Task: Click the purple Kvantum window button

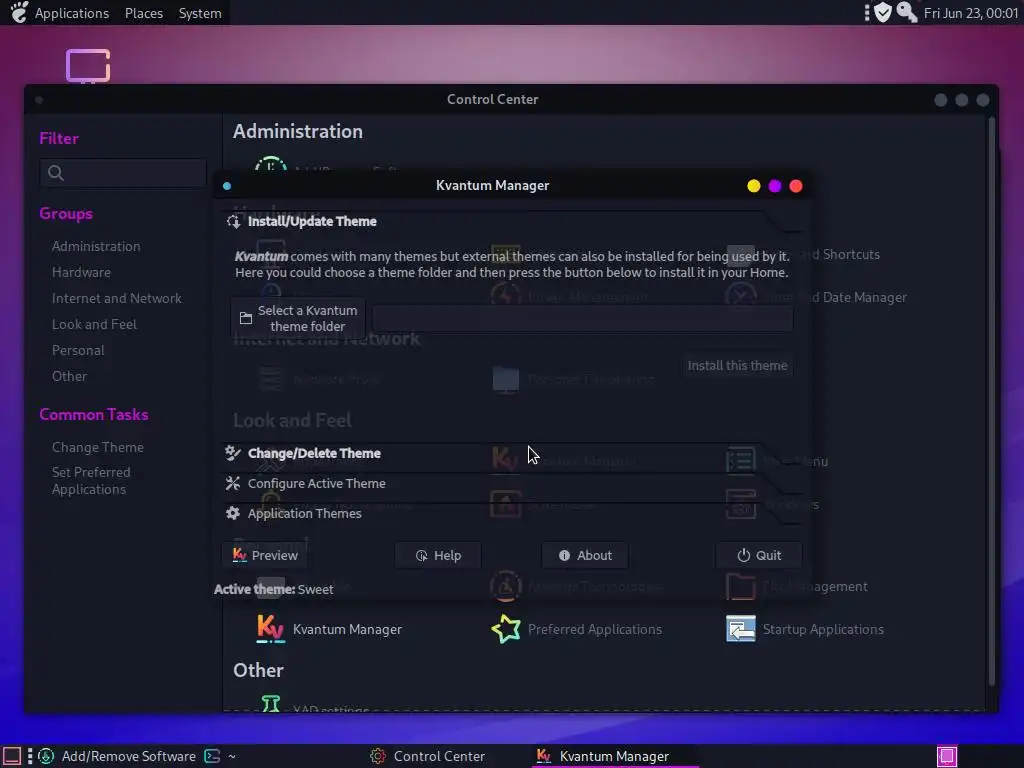Action: [775, 186]
